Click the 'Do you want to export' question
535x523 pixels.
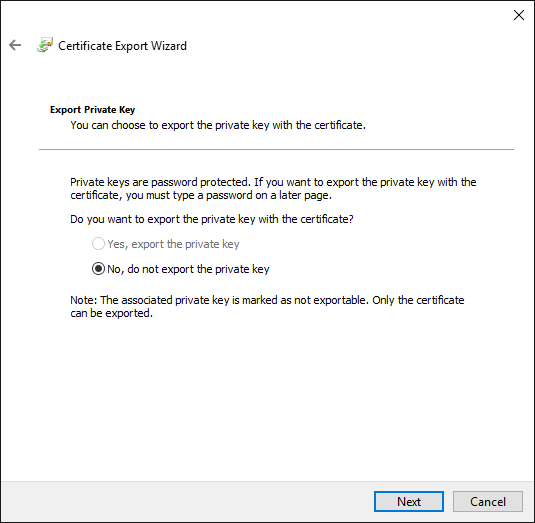pyautogui.click(x=212, y=219)
